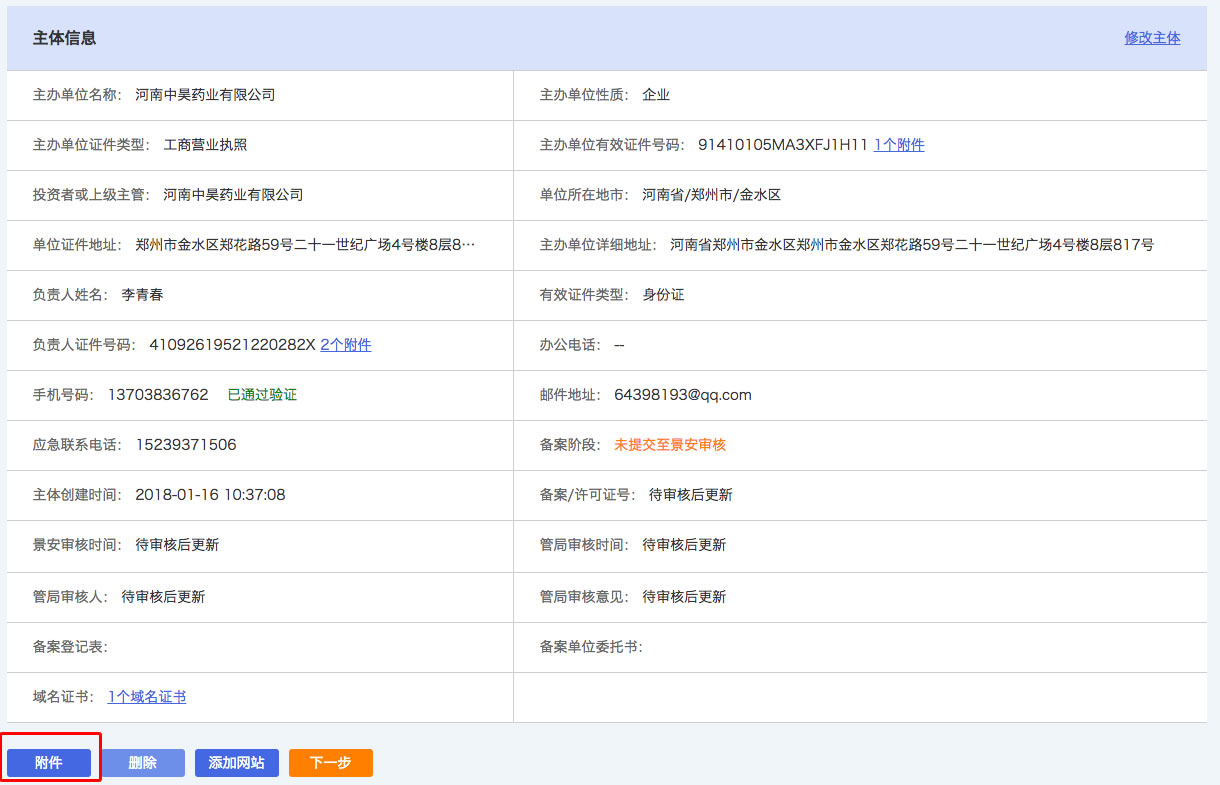The width and height of the screenshot is (1220, 785).
Task: Click the 主办单位详细地址 full address value
Action: pyautogui.click(x=911, y=245)
